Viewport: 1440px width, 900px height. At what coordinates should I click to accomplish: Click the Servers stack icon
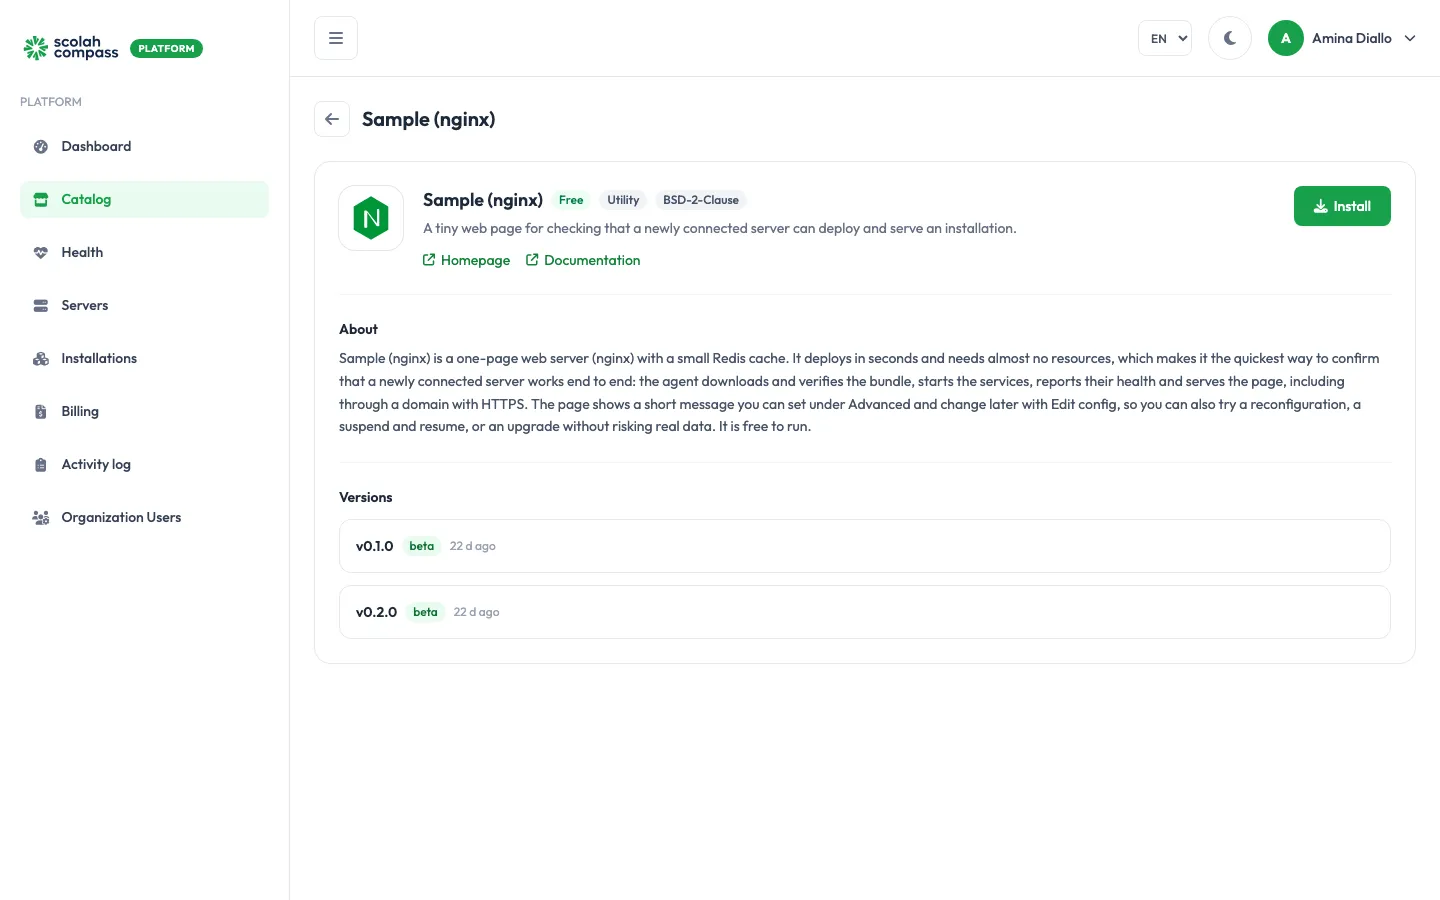point(41,306)
